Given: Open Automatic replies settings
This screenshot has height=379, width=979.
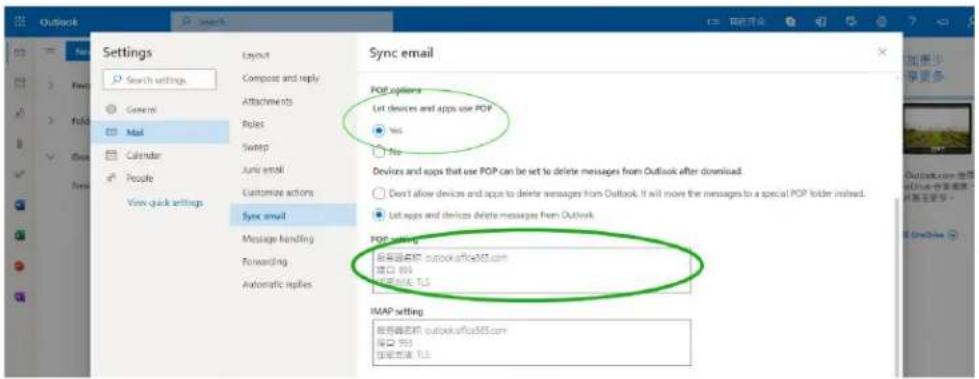Looking at the screenshot, I should pyautogui.click(x=277, y=284).
